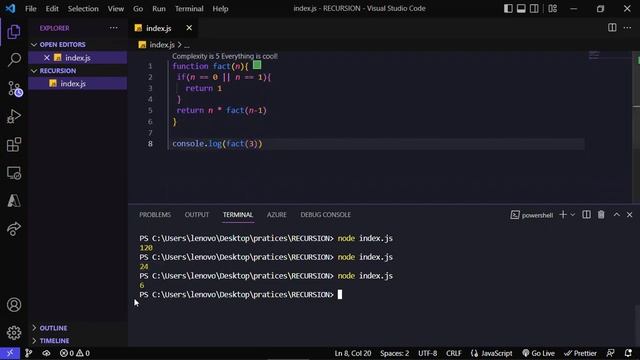Open Explorer Views and More Actions ellipsis
This screenshot has height=360, width=640.
113,28
